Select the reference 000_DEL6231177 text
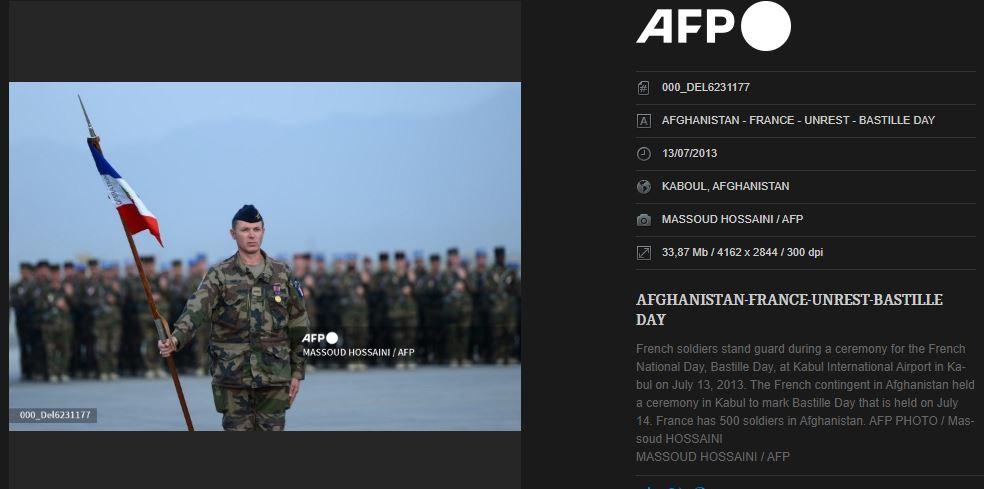 (705, 87)
